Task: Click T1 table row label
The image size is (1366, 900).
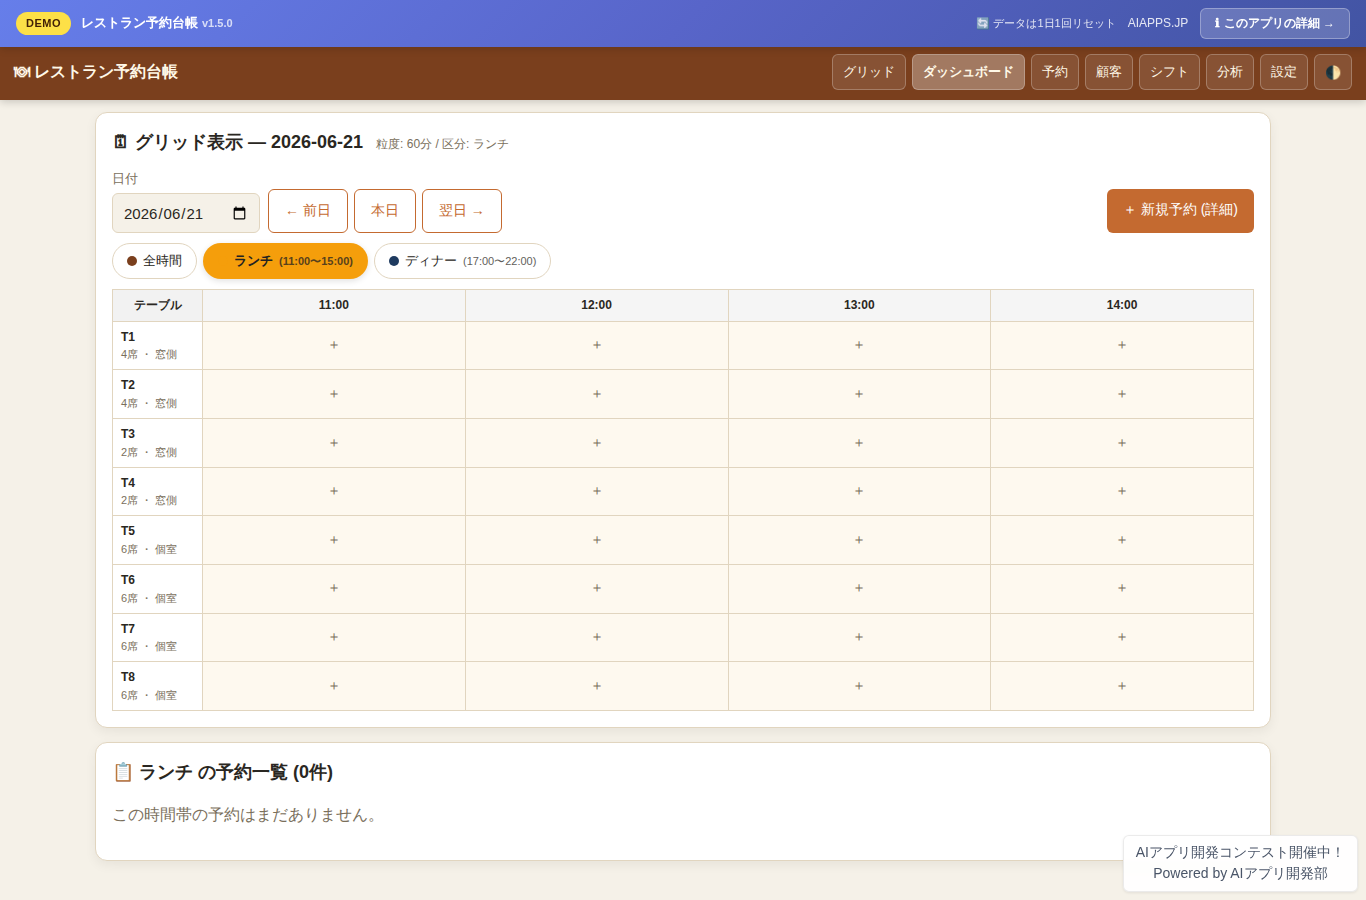Action: 158,345
